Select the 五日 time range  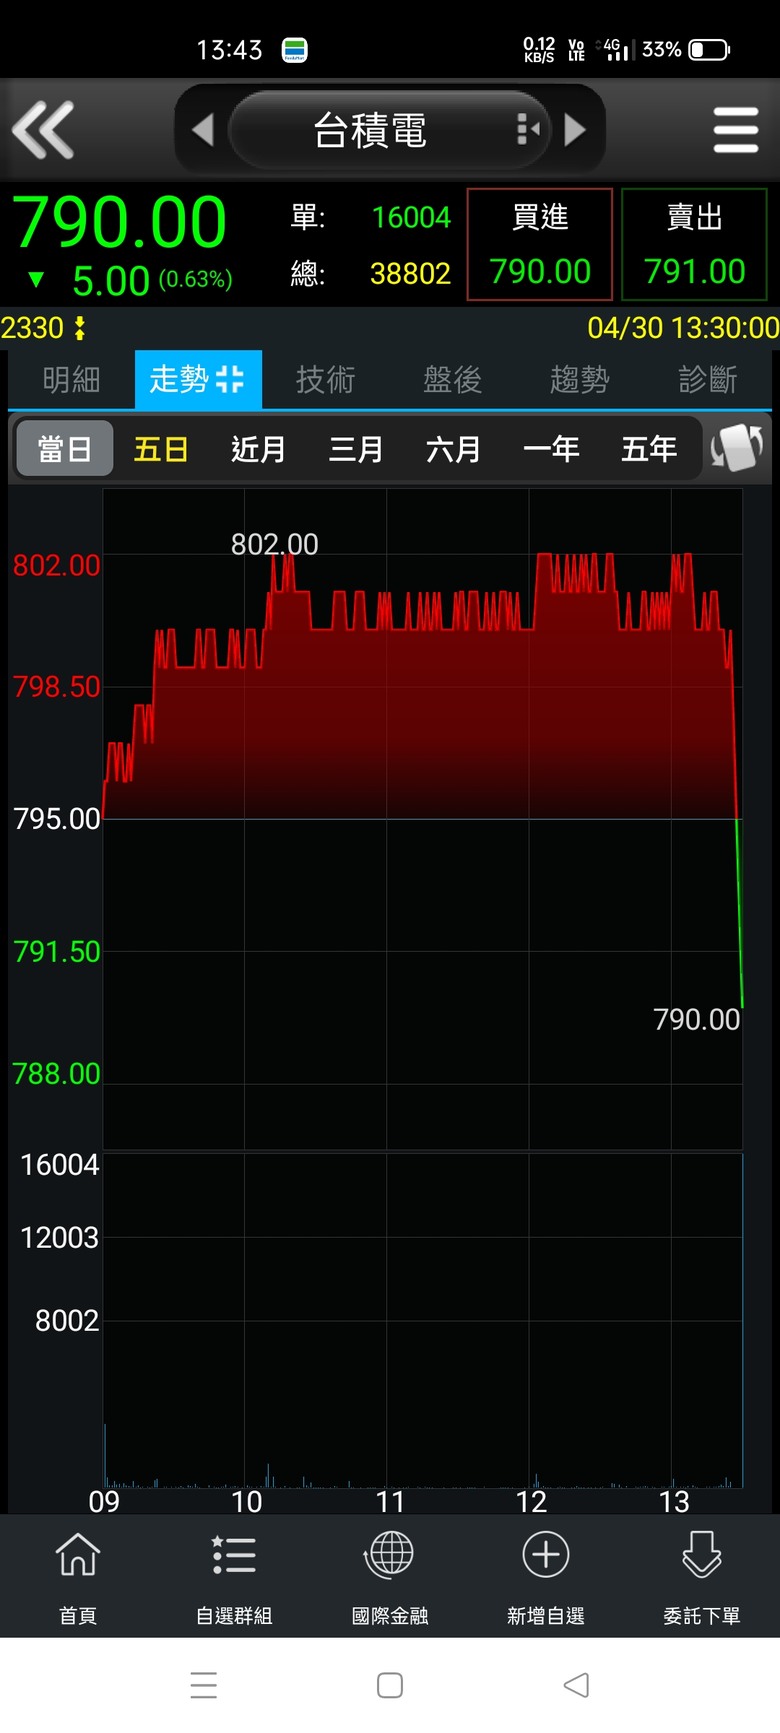[161, 449]
